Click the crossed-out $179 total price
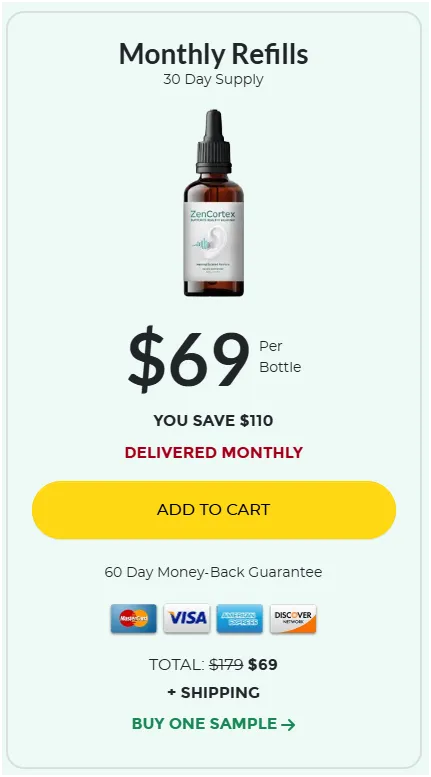 click(x=226, y=665)
